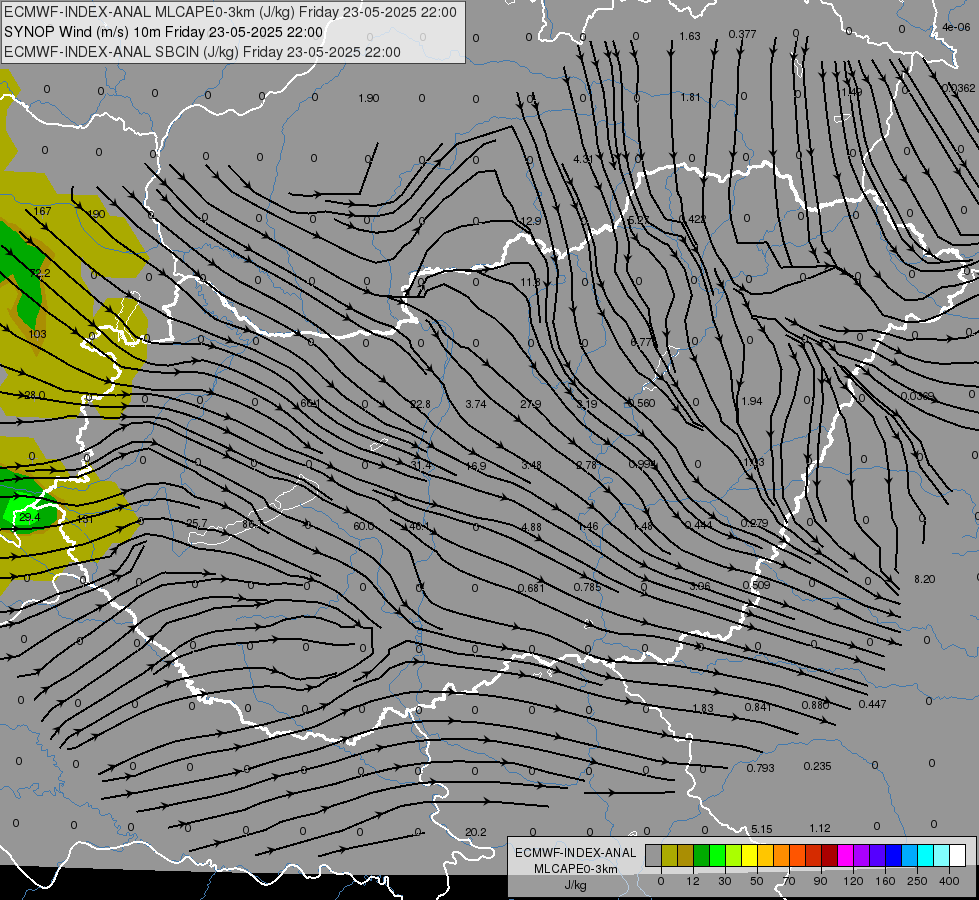
Task: Click the map value 0.880
Action: click(815, 705)
